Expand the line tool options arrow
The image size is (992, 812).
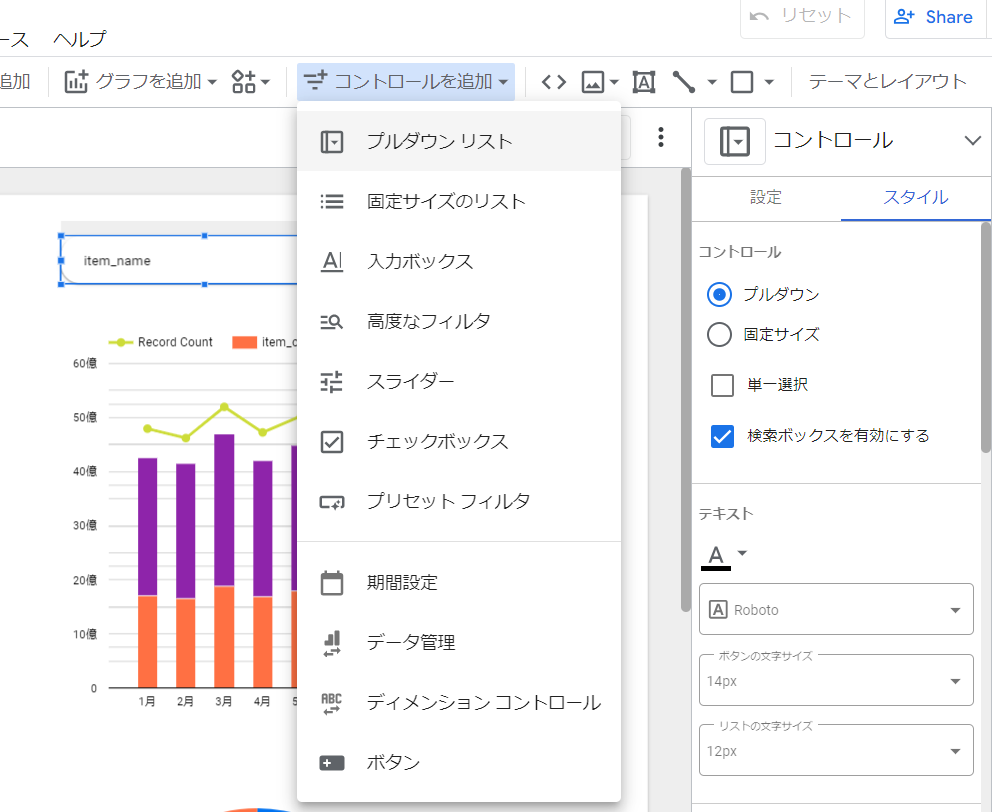click(x=712, y=82)
